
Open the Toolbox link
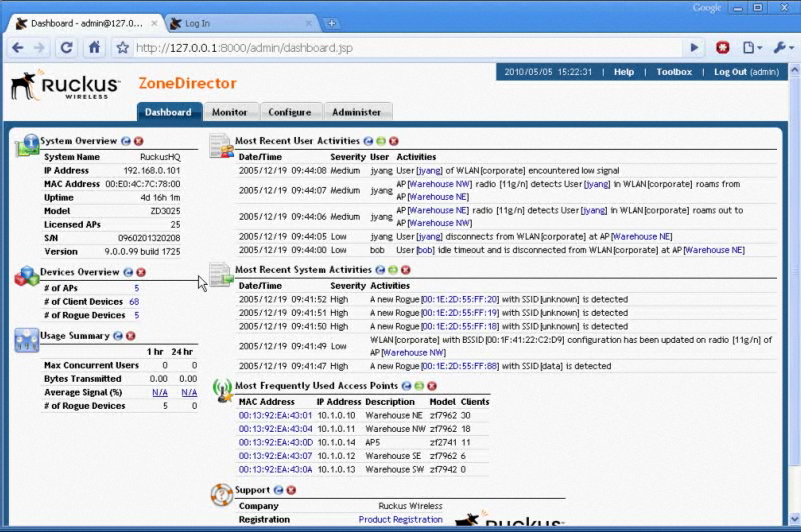tap(674, 72)
